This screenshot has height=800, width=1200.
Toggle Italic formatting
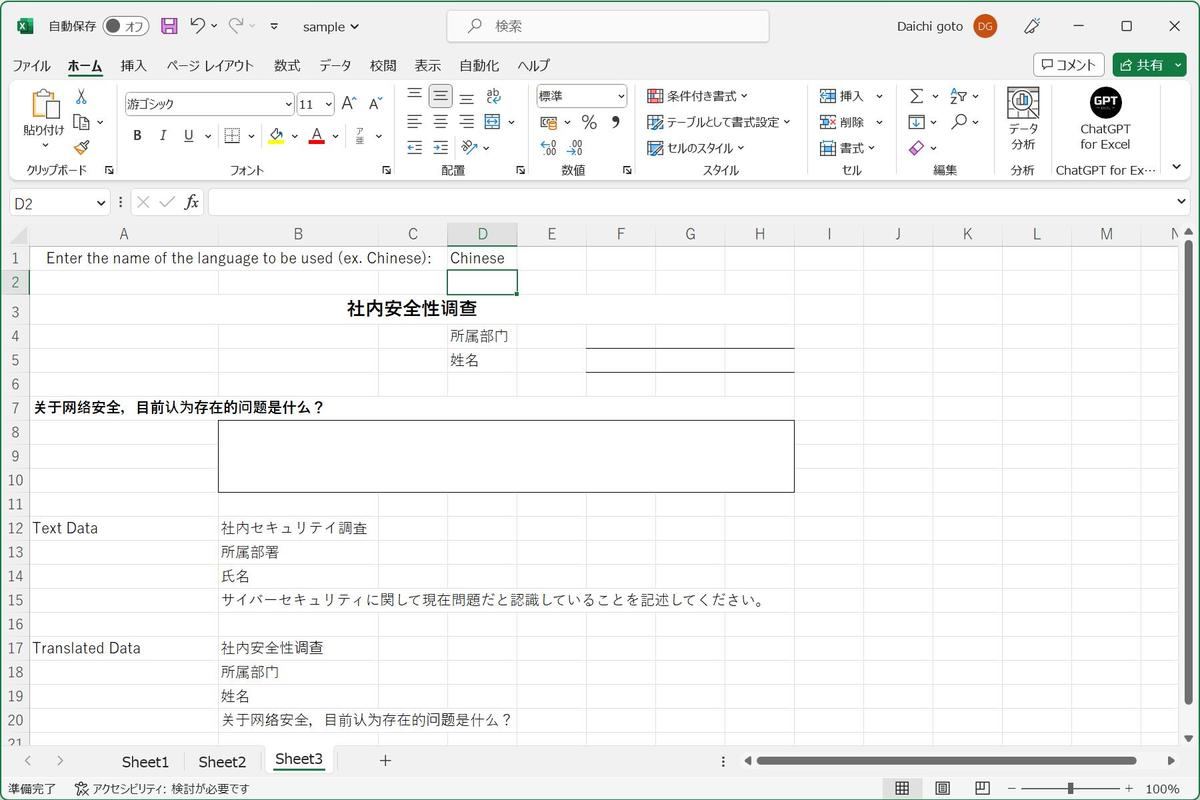[x=163, y=135]
